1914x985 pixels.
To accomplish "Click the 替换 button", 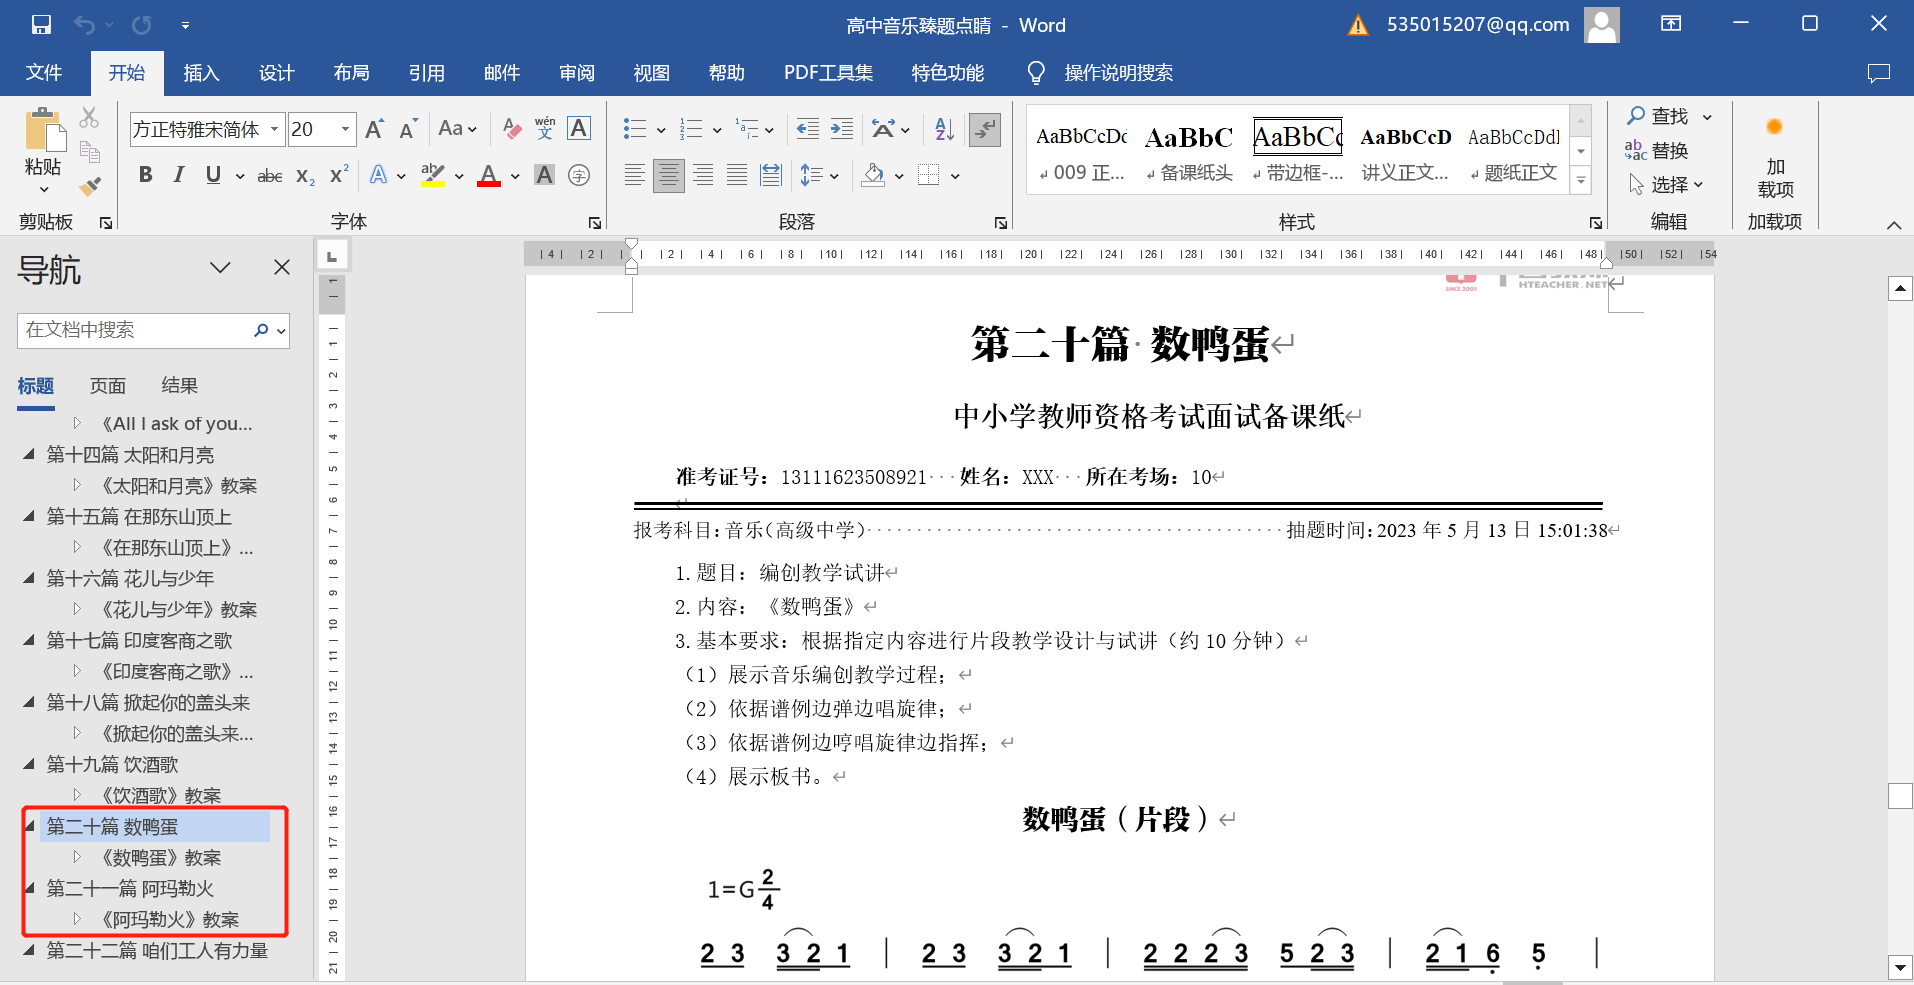I will (x=1658, y=151).
